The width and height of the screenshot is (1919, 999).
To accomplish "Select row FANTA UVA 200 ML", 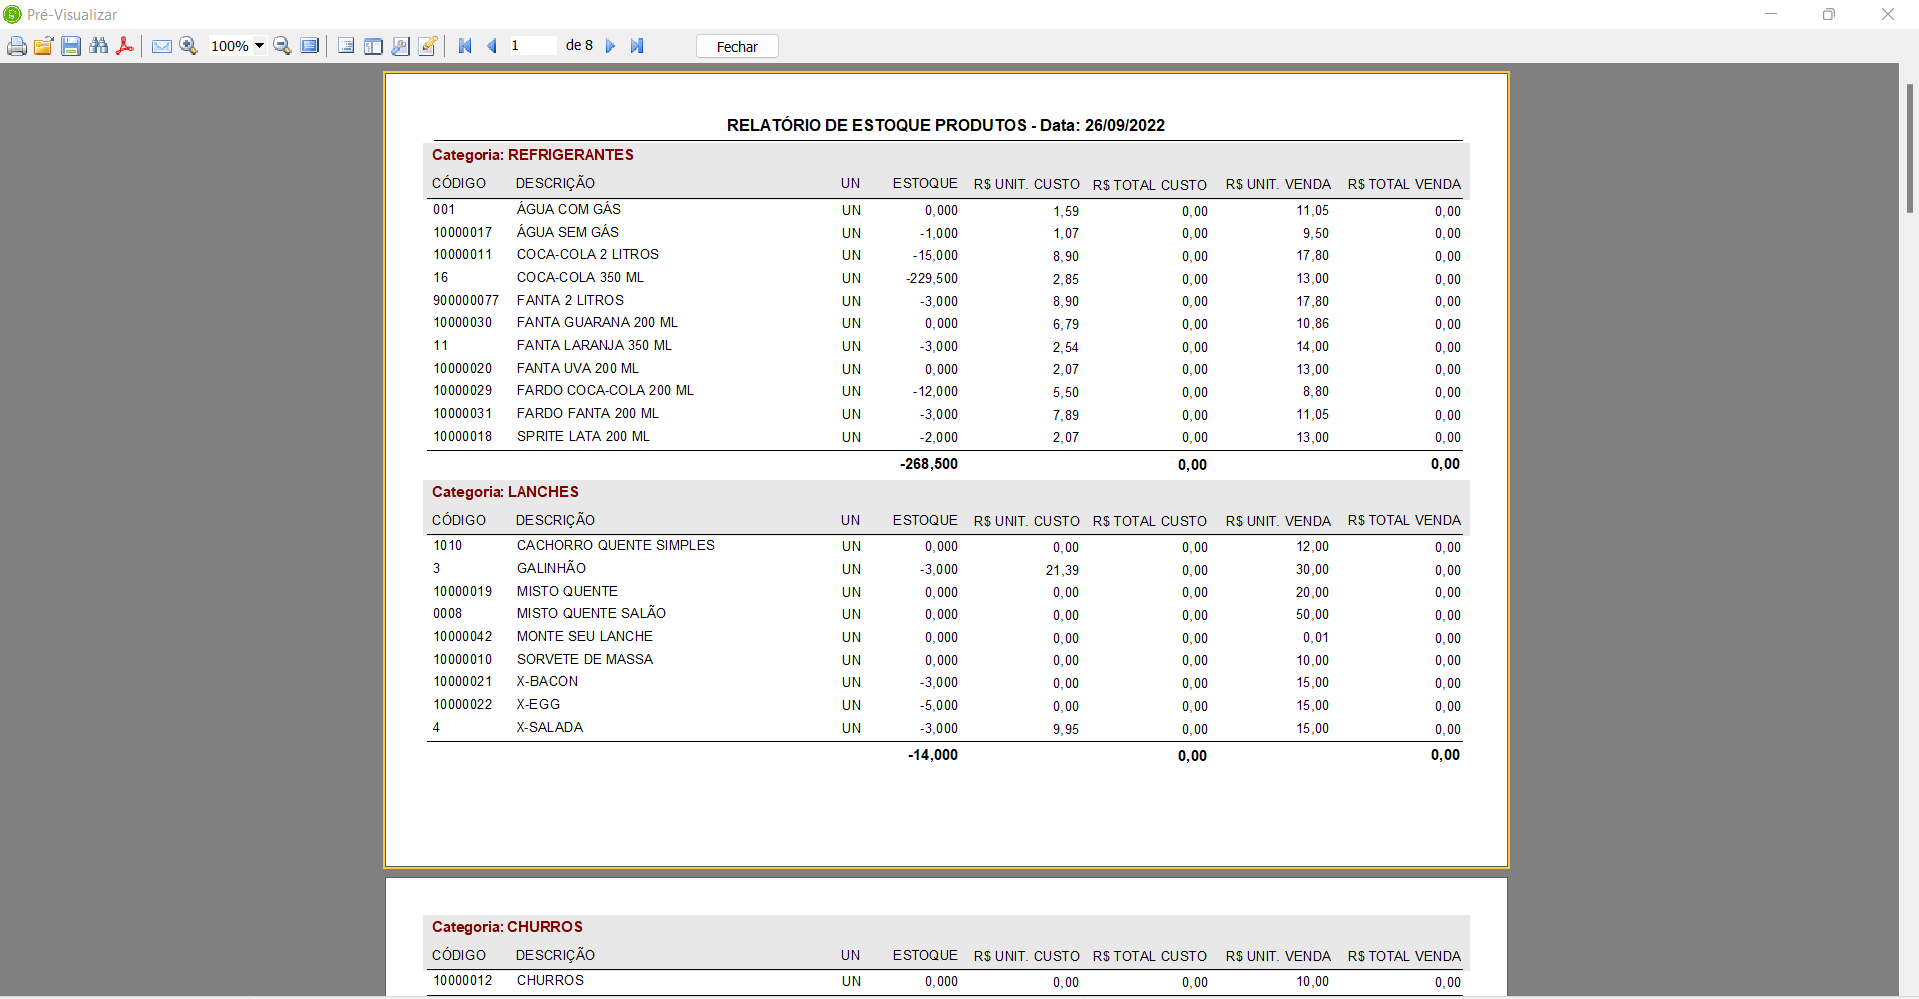I will (x=946, y=369).
